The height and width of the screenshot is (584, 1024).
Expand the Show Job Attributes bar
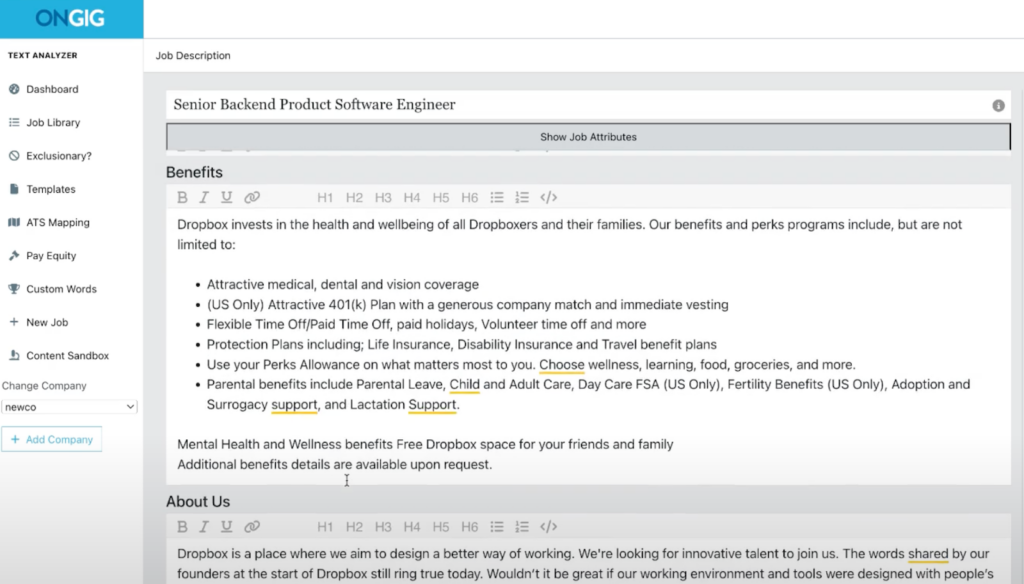click(x=588, y=137)
